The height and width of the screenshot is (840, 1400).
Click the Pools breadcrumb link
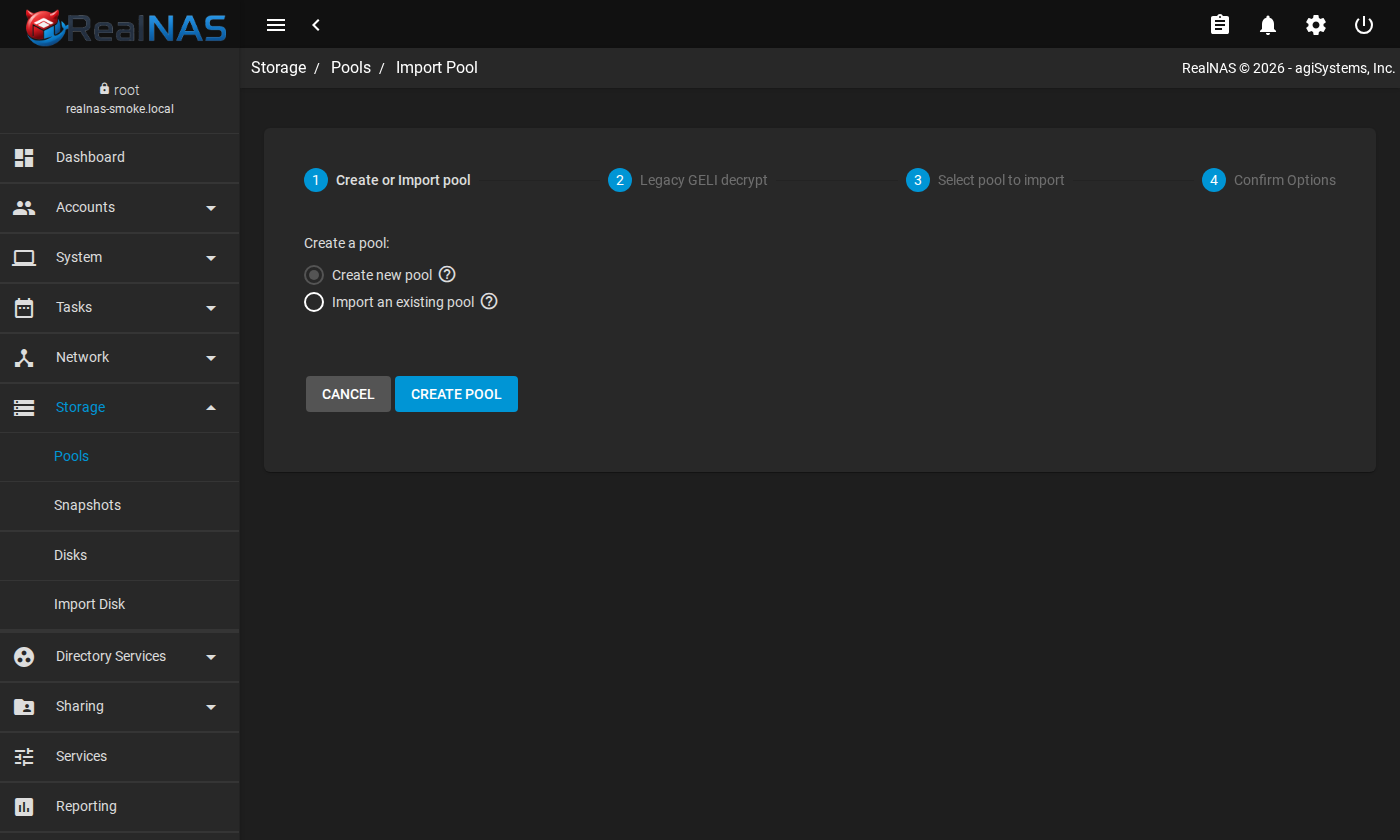click(351, 68)
